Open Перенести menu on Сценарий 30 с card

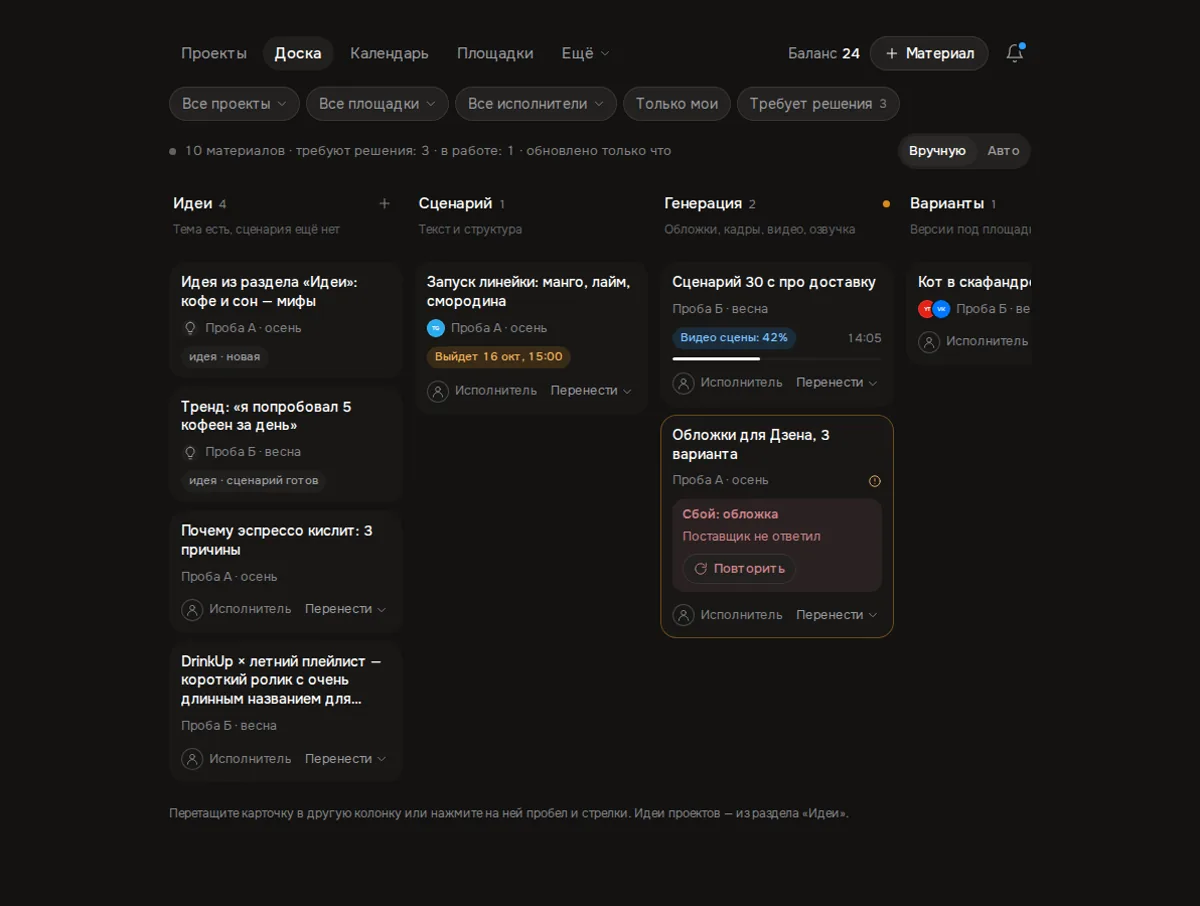pyautogui.click(x=837, y=383)
